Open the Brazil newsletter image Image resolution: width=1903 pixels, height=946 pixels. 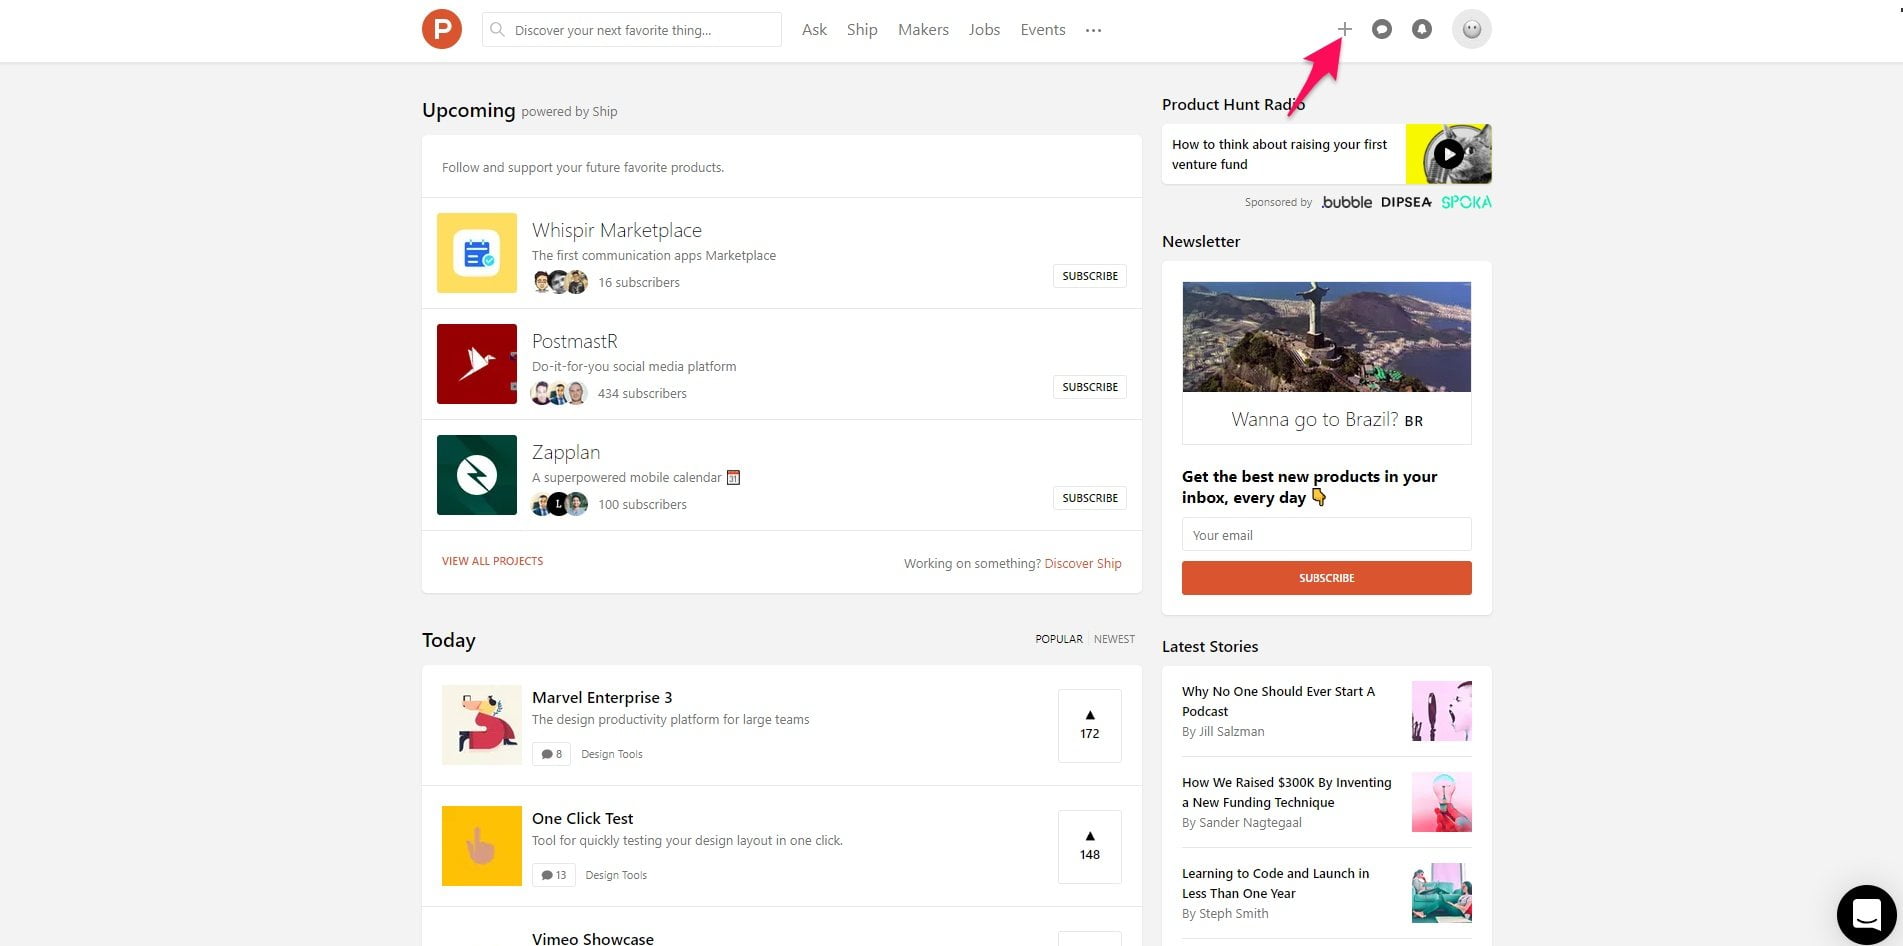1326,337
